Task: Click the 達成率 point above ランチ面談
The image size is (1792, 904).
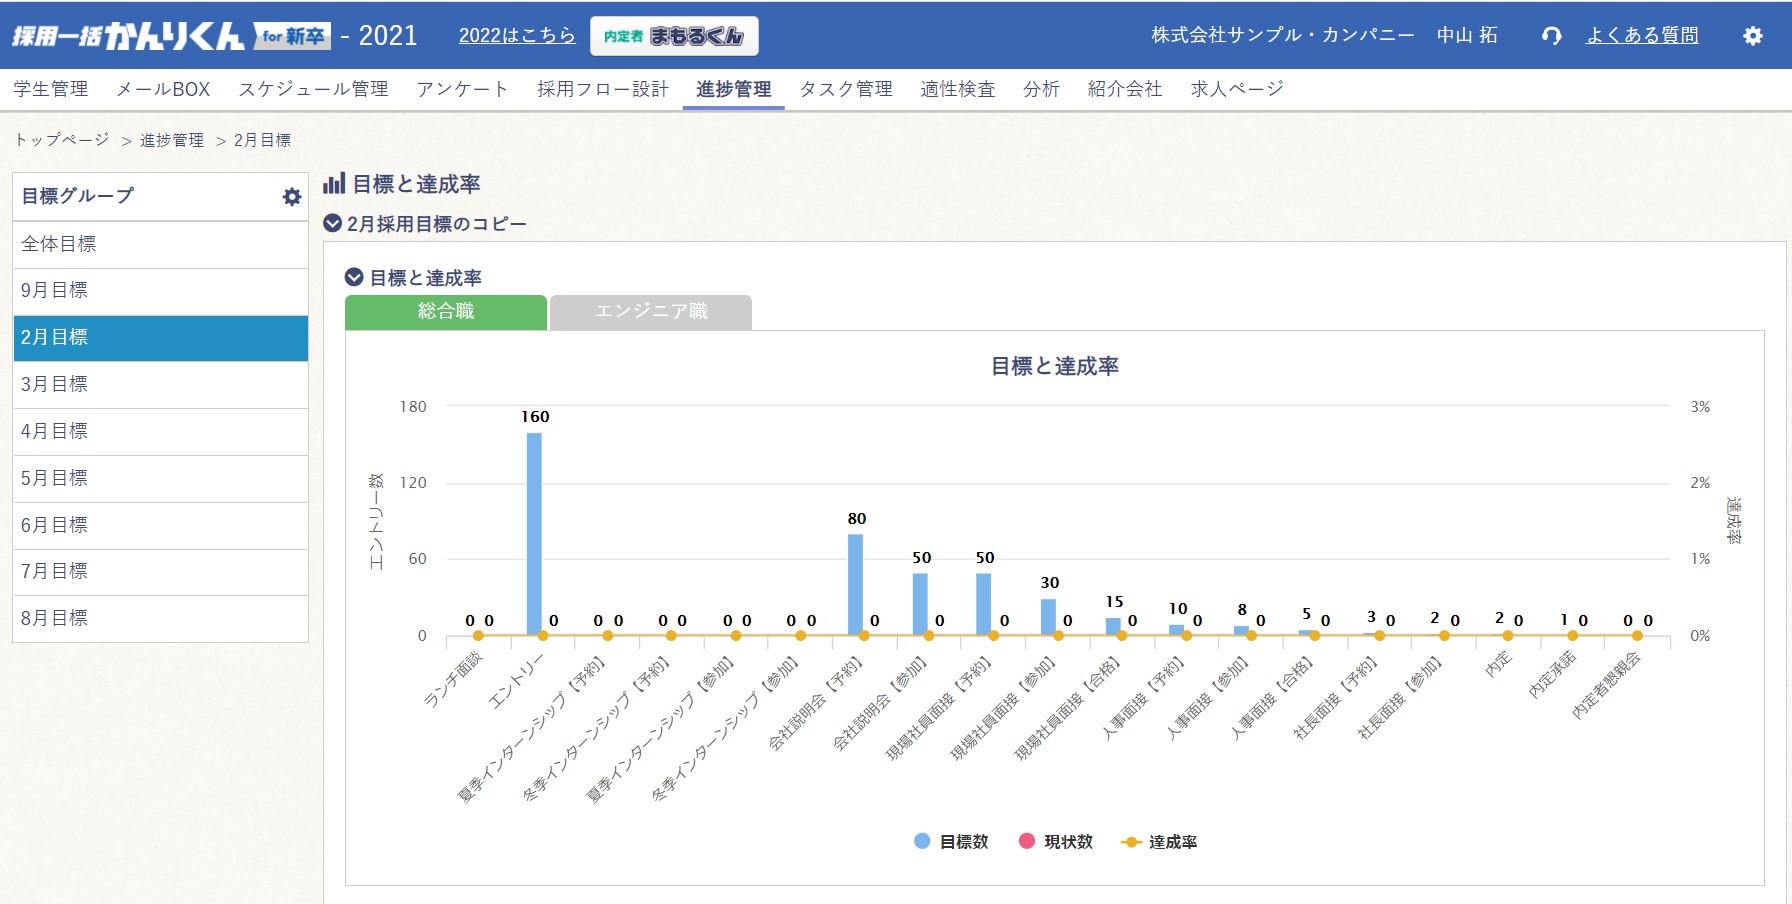Action: tap(478, 636)
